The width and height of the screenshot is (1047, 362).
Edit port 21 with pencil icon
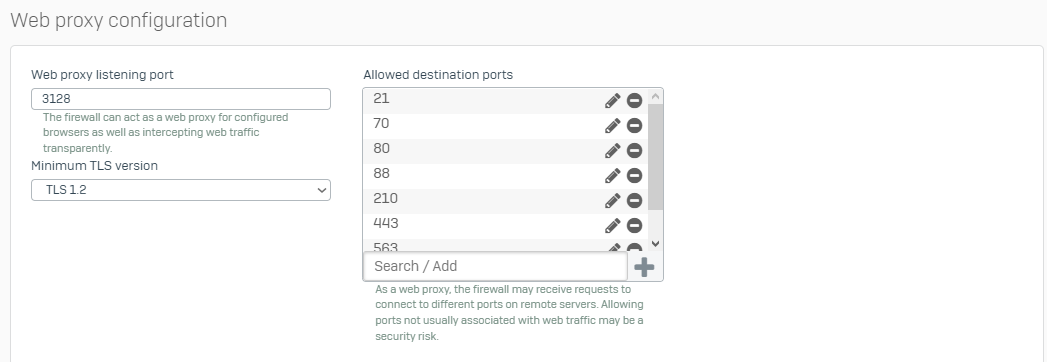click(x=612, y=101)
